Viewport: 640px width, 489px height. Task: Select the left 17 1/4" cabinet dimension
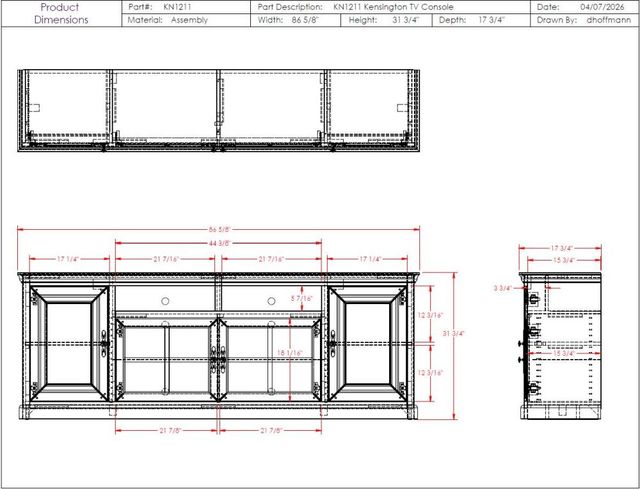tap(67, 259)
